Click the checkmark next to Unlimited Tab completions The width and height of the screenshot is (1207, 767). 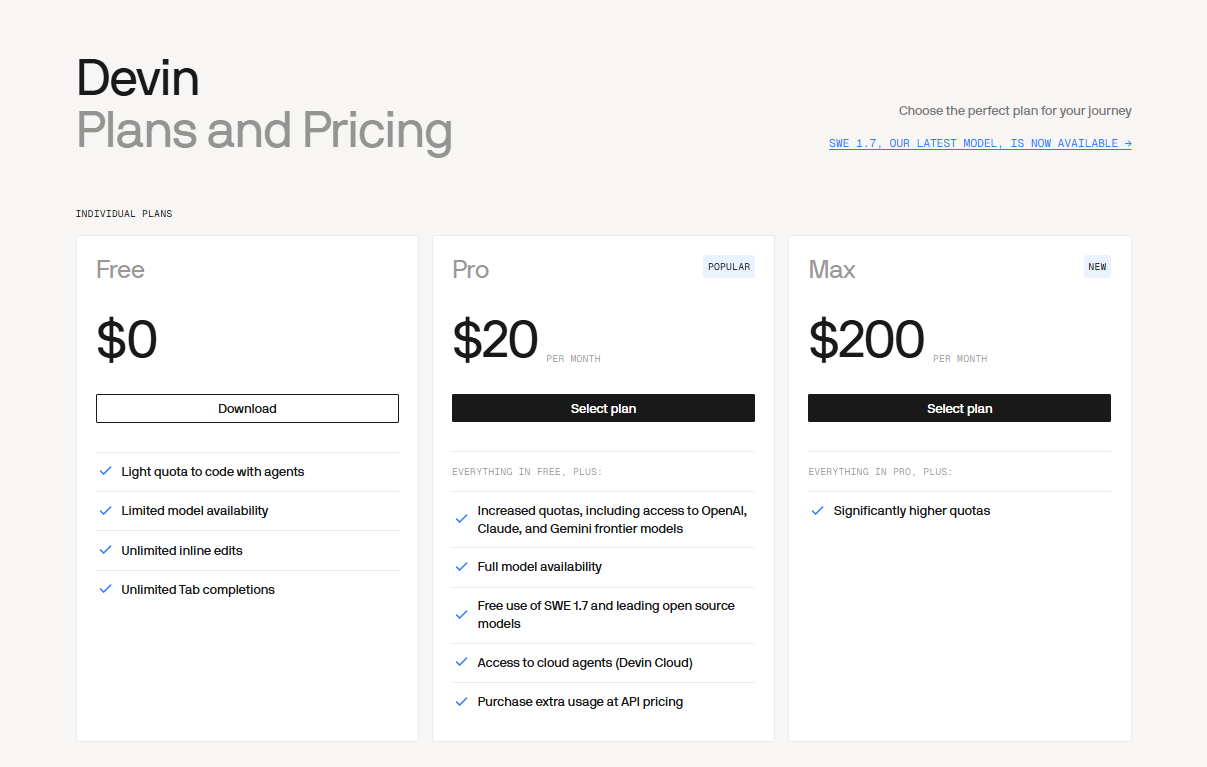click(x=105, y=589)
